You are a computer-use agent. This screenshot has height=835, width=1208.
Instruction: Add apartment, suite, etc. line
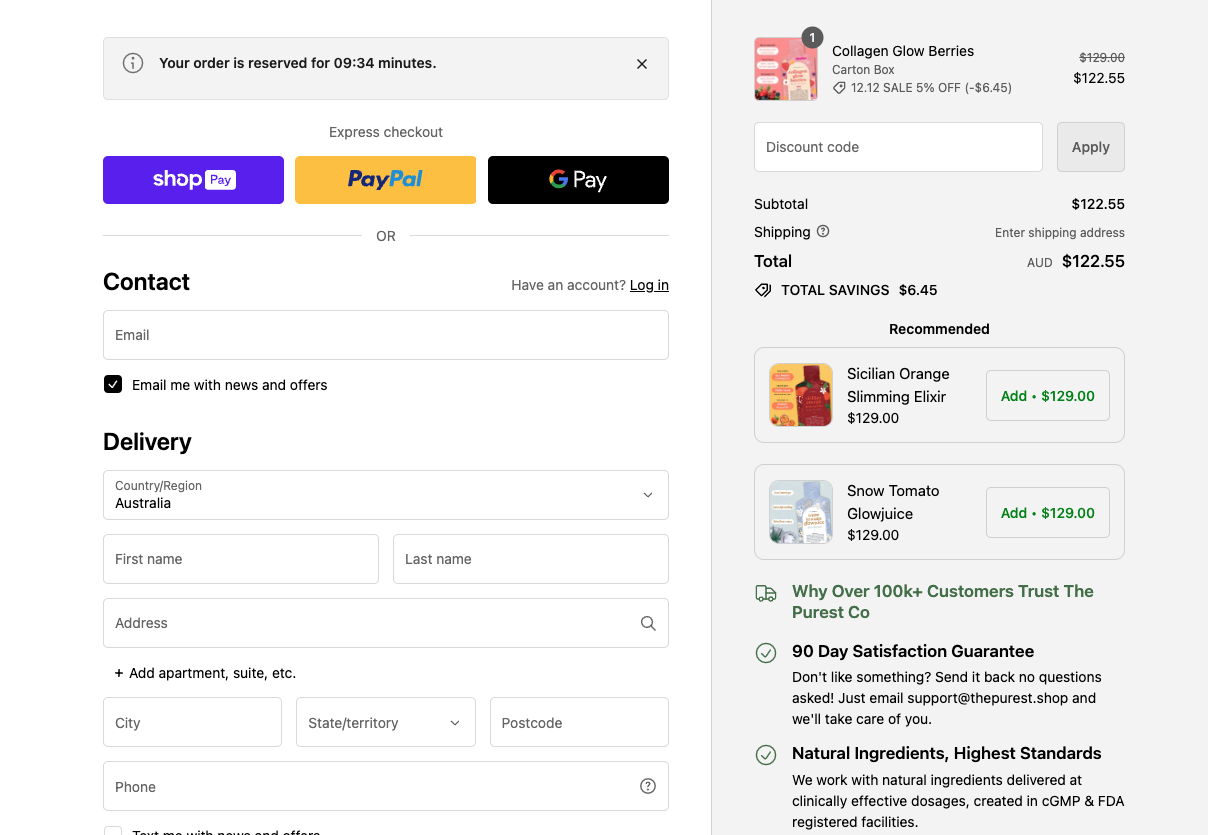click(205, 673)
